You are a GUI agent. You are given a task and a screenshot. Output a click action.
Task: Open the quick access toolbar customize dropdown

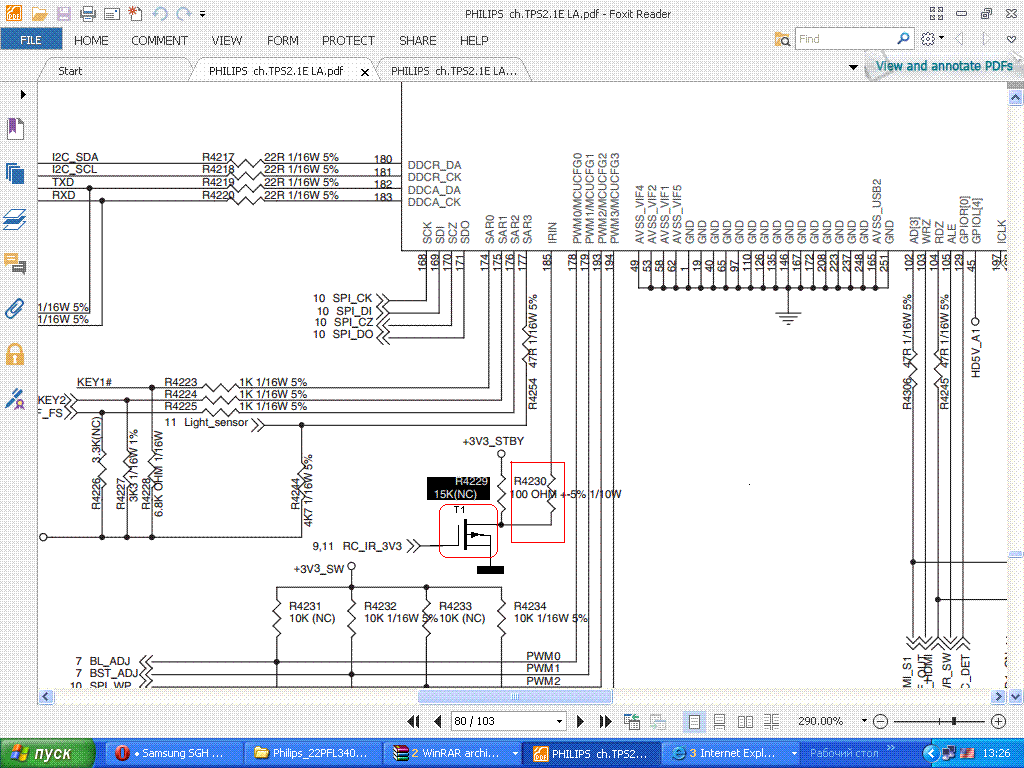[x=202, y=13]
